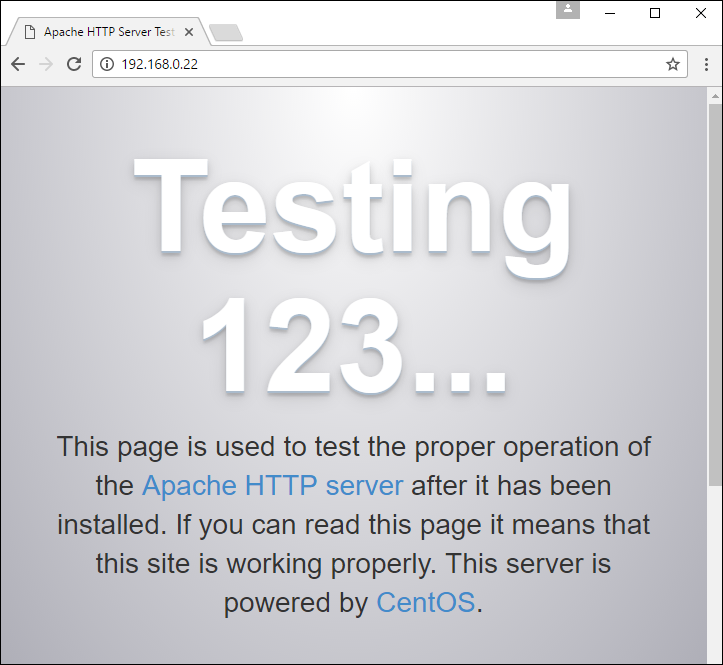723x665 pixels.
Task: Click the "123..." heading text
Action: pyautogui.click(x=355, y=345)
